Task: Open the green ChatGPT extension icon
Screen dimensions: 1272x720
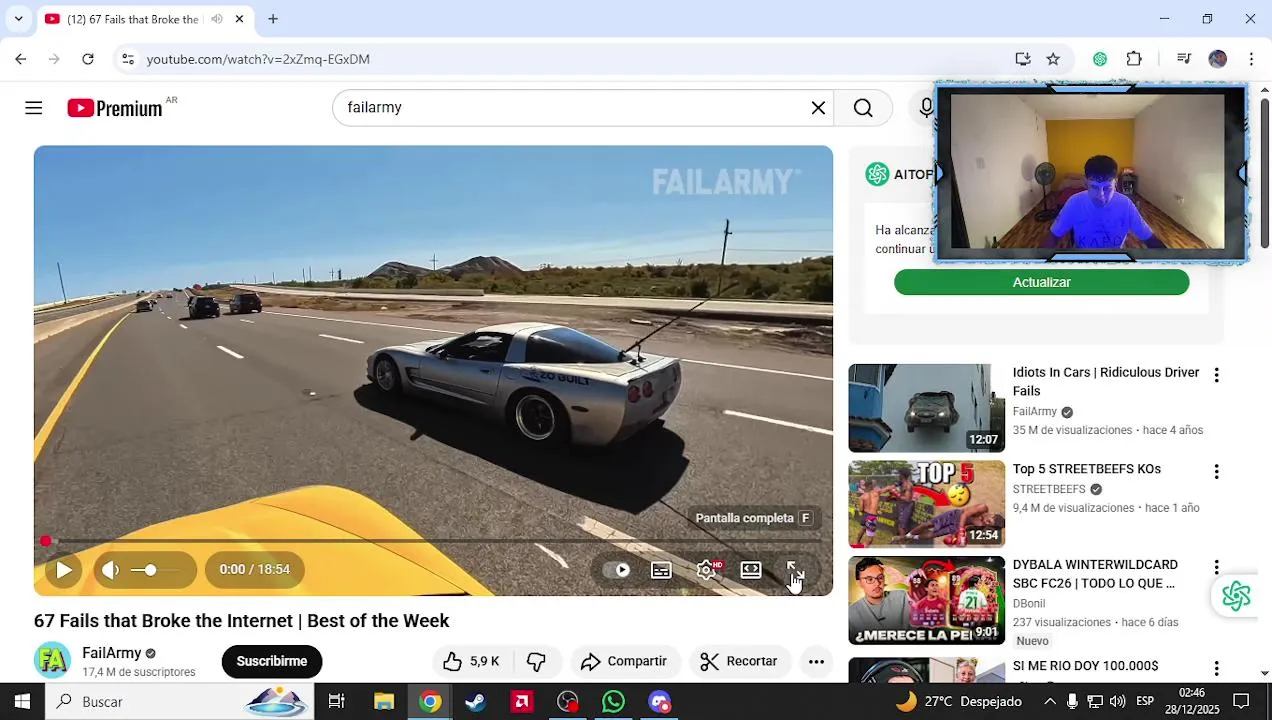Action: [1100, 59]
